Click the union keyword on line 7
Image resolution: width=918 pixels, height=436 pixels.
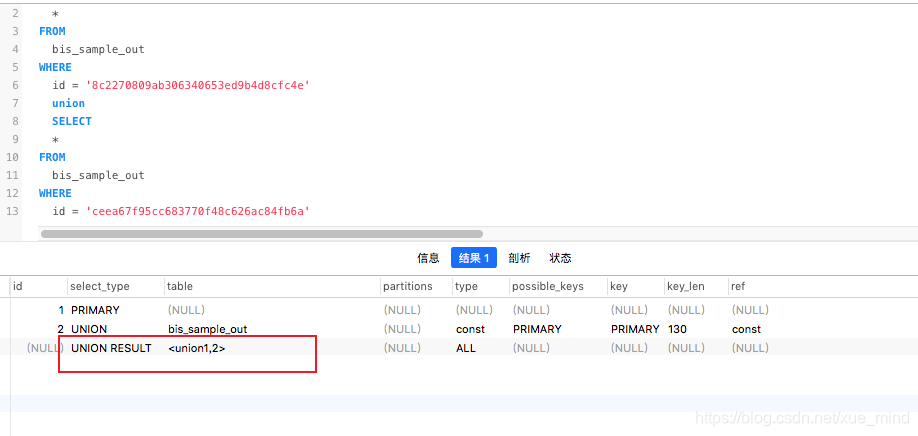[x=68, y=103]
